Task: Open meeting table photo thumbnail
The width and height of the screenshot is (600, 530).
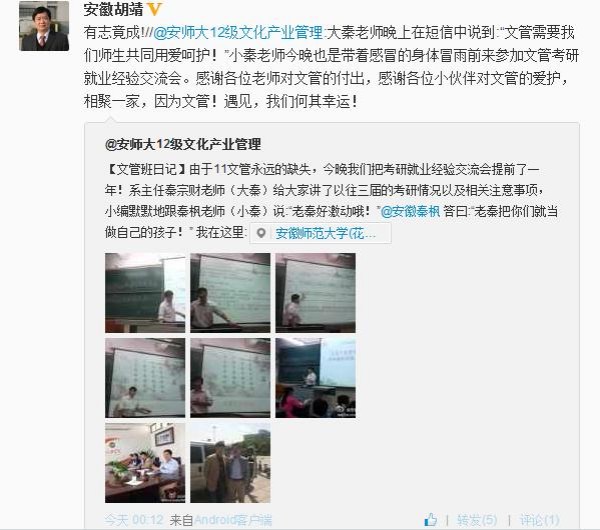Action: coord(145,463)
